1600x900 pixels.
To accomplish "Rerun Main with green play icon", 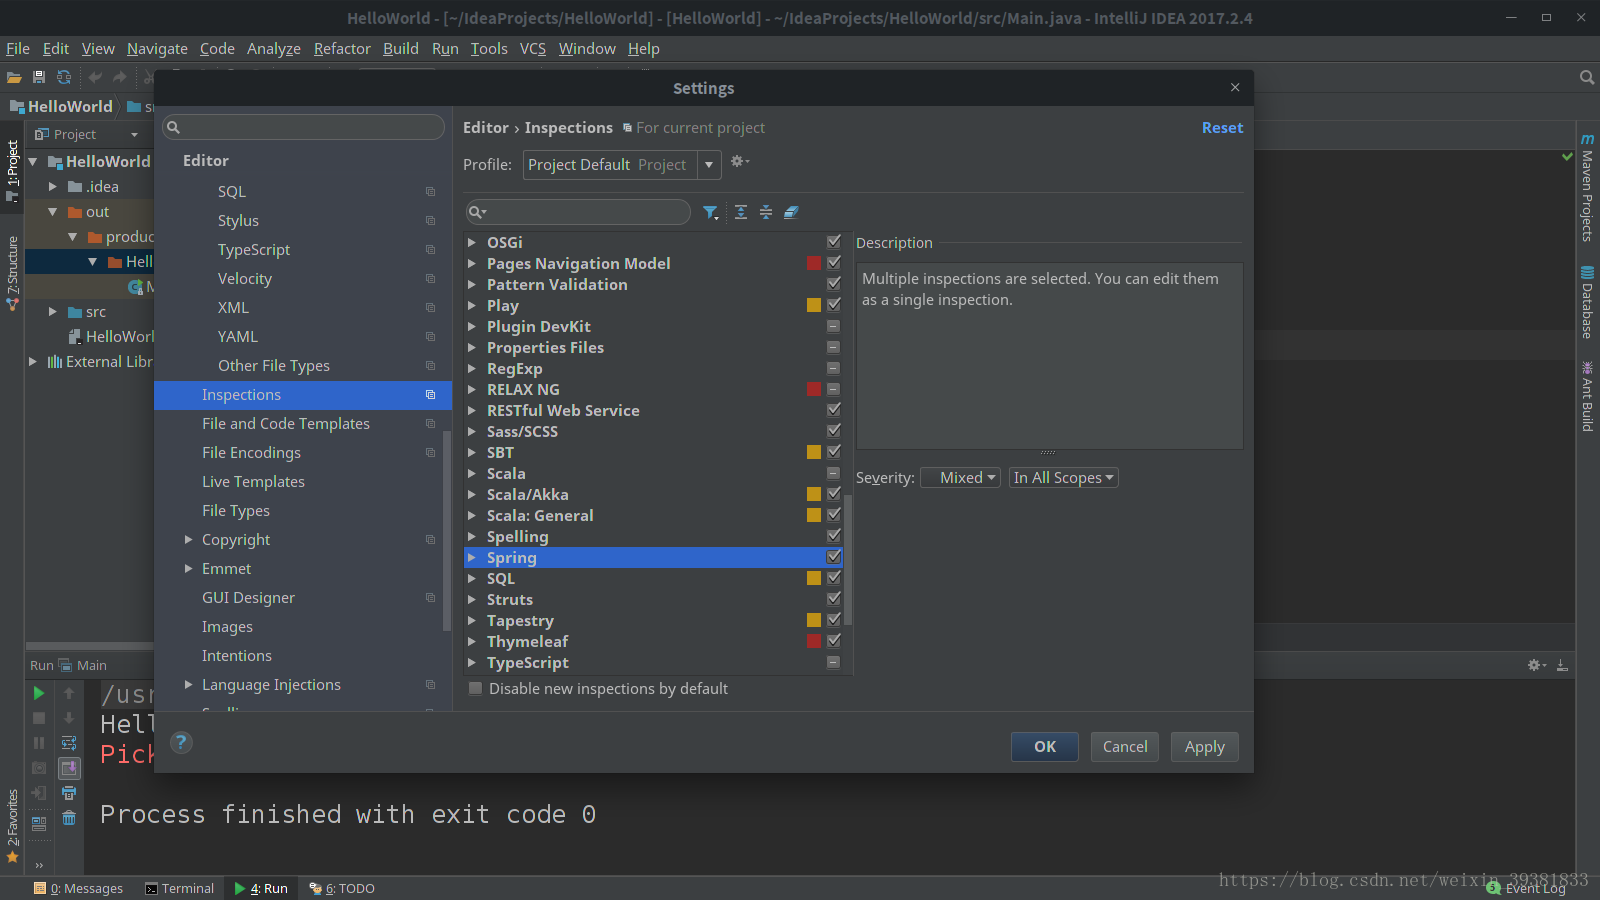I will [x=39, y=693].
